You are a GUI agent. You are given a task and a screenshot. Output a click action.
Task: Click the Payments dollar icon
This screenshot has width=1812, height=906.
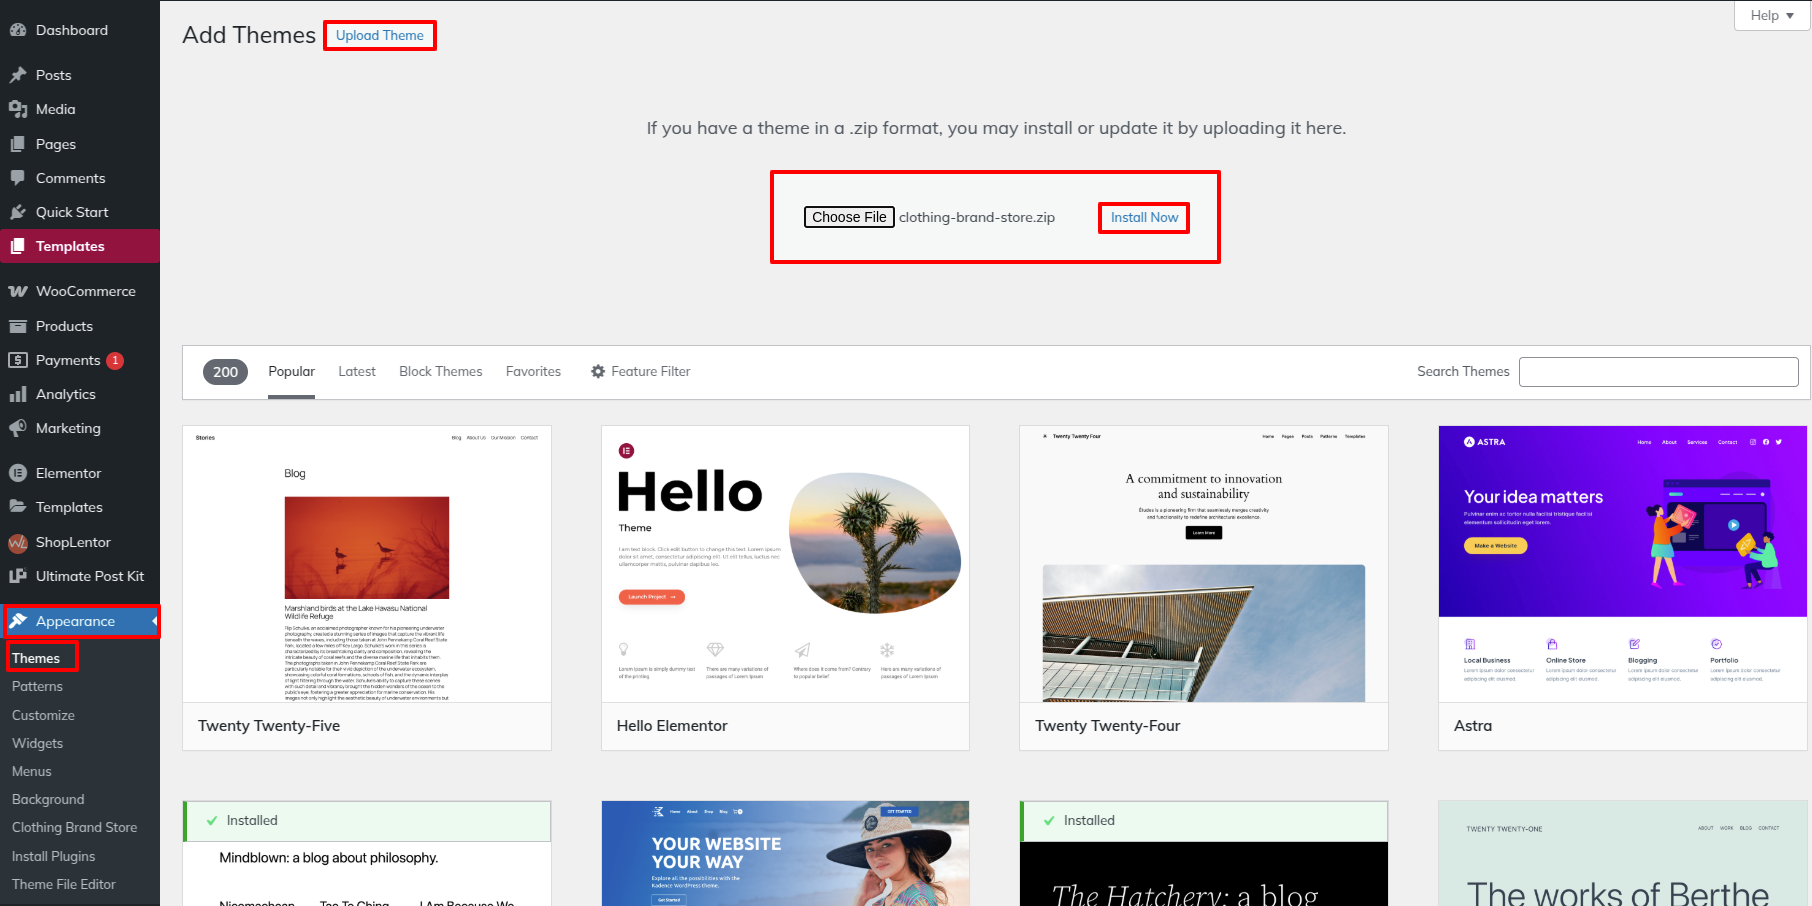pyautogui.click(x=18, y=360)
